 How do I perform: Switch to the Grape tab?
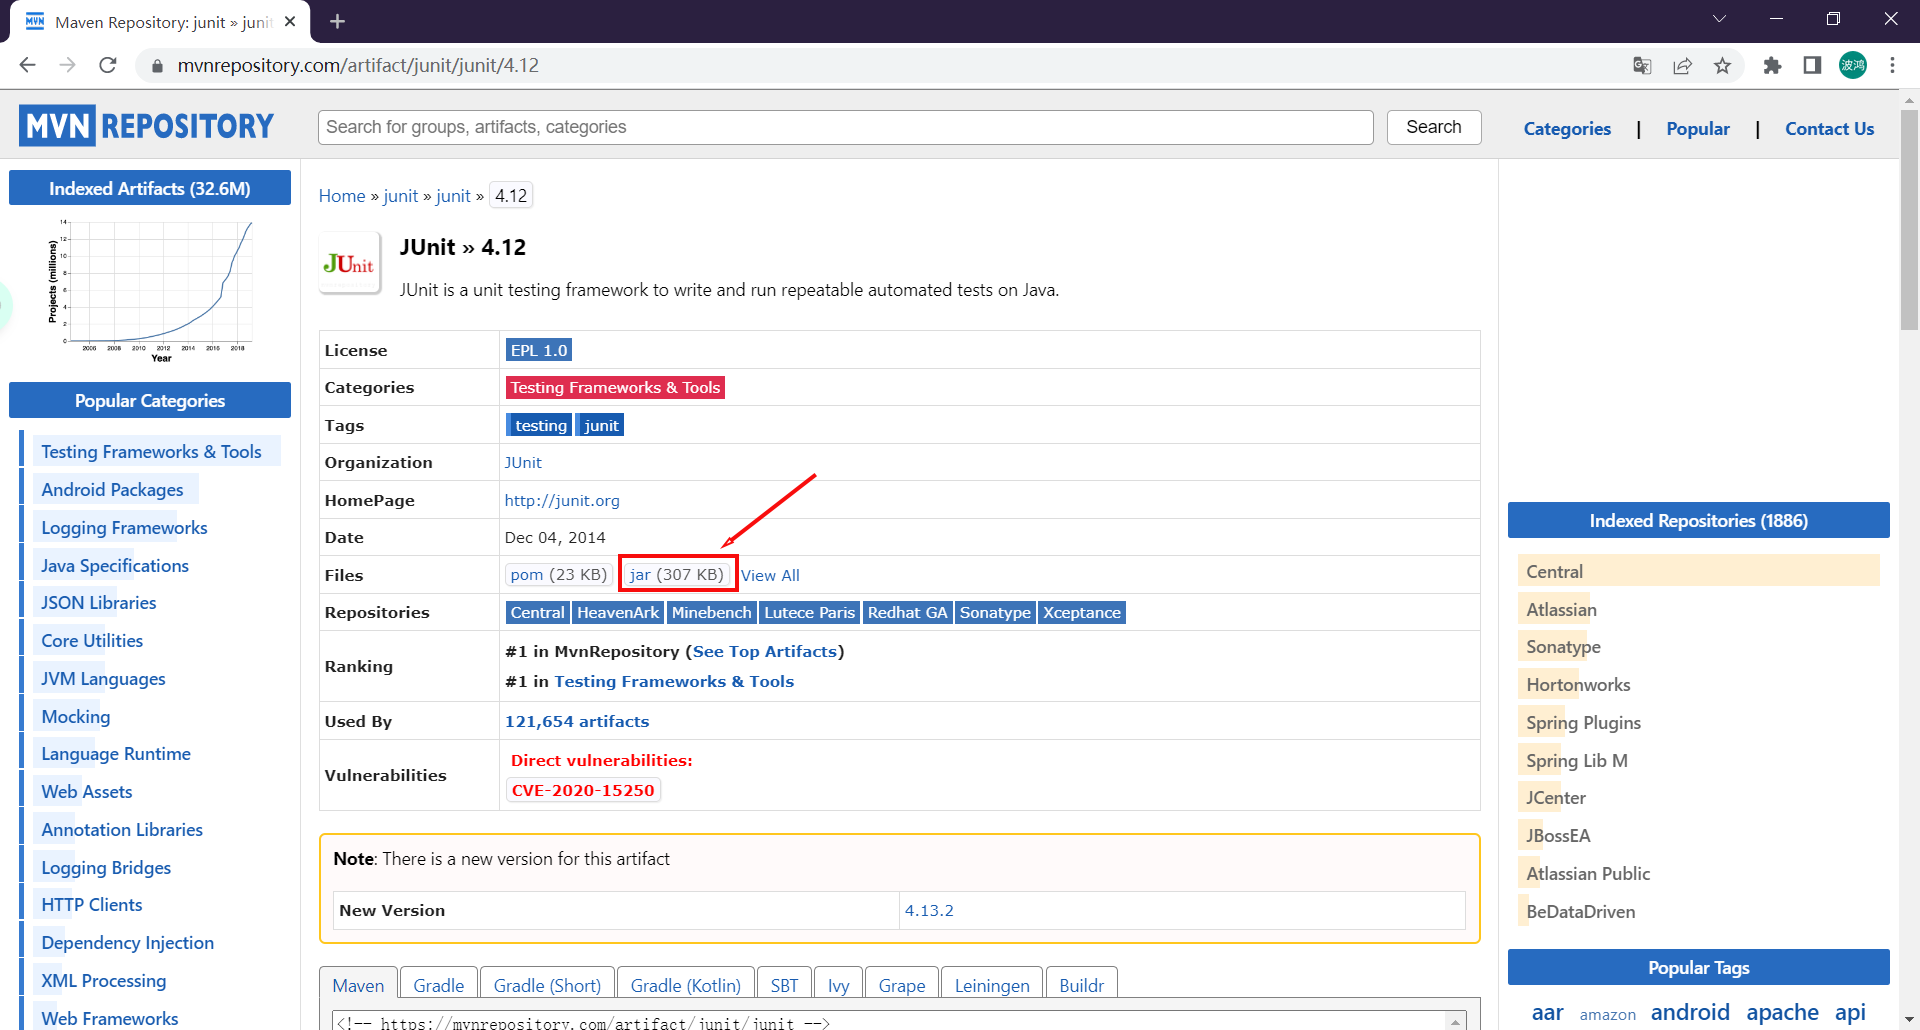pyautogui.click(x=902, y=985)
